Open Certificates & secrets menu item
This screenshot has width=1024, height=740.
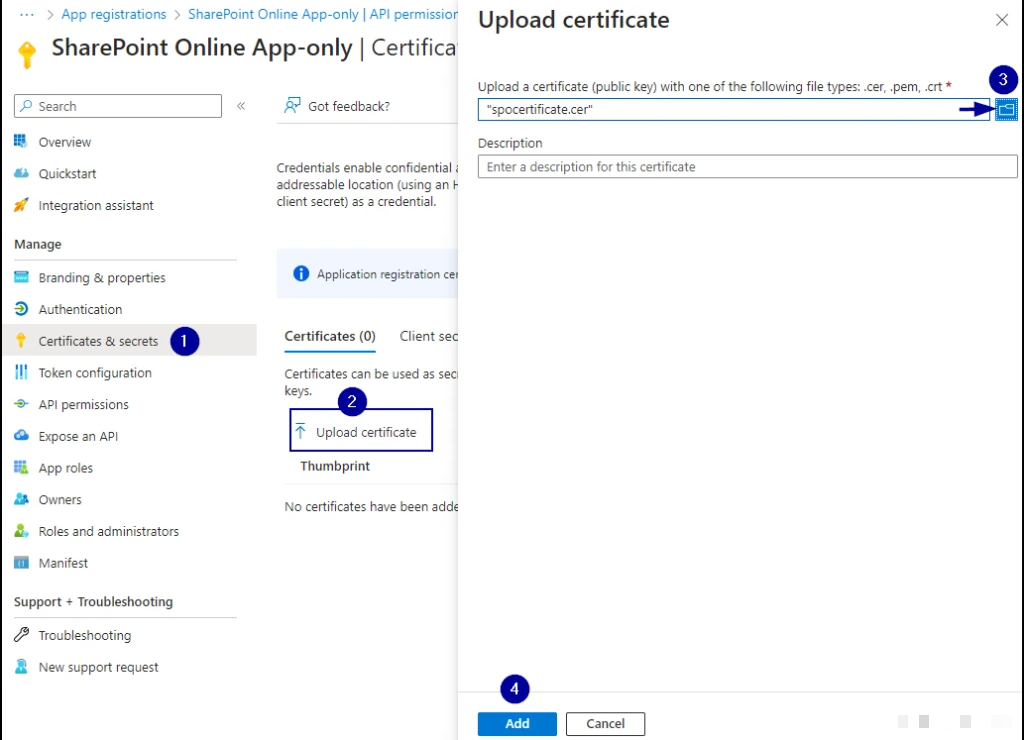[x=98, y=341]
